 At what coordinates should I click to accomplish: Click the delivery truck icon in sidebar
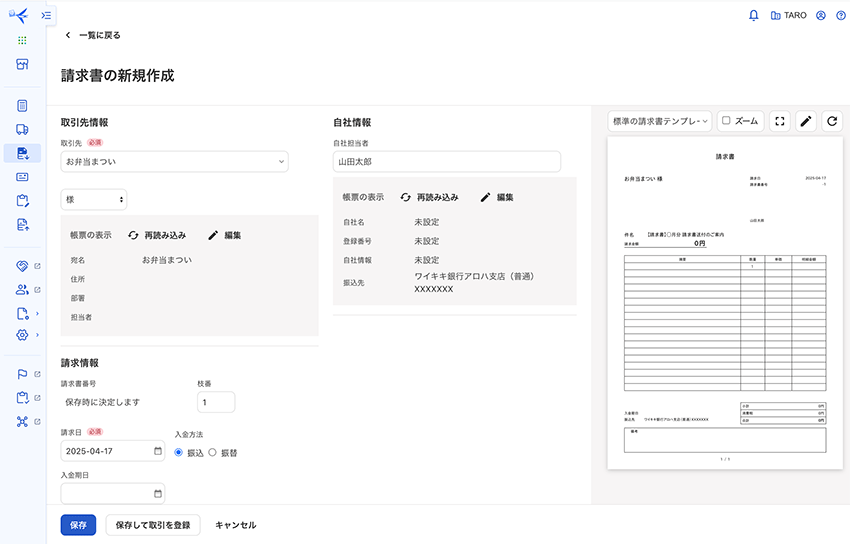[22, 129]
